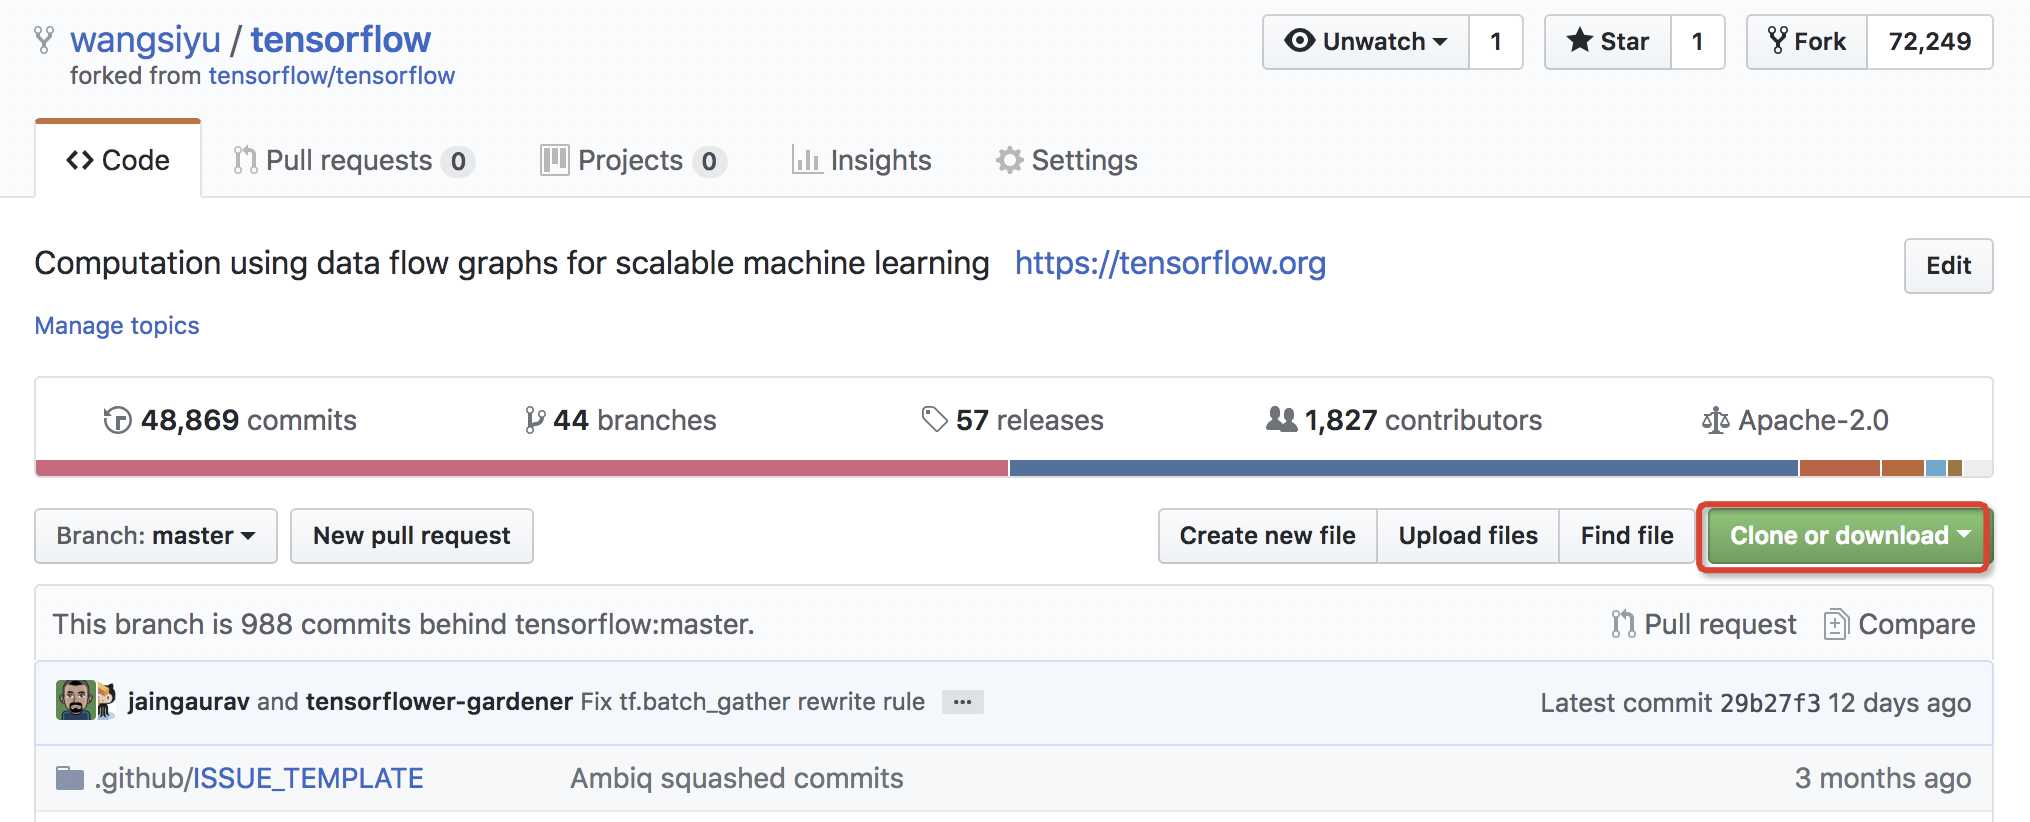Open the https://tensorflow.org link
The image size is (2030, 822).
coord(1170,263)
